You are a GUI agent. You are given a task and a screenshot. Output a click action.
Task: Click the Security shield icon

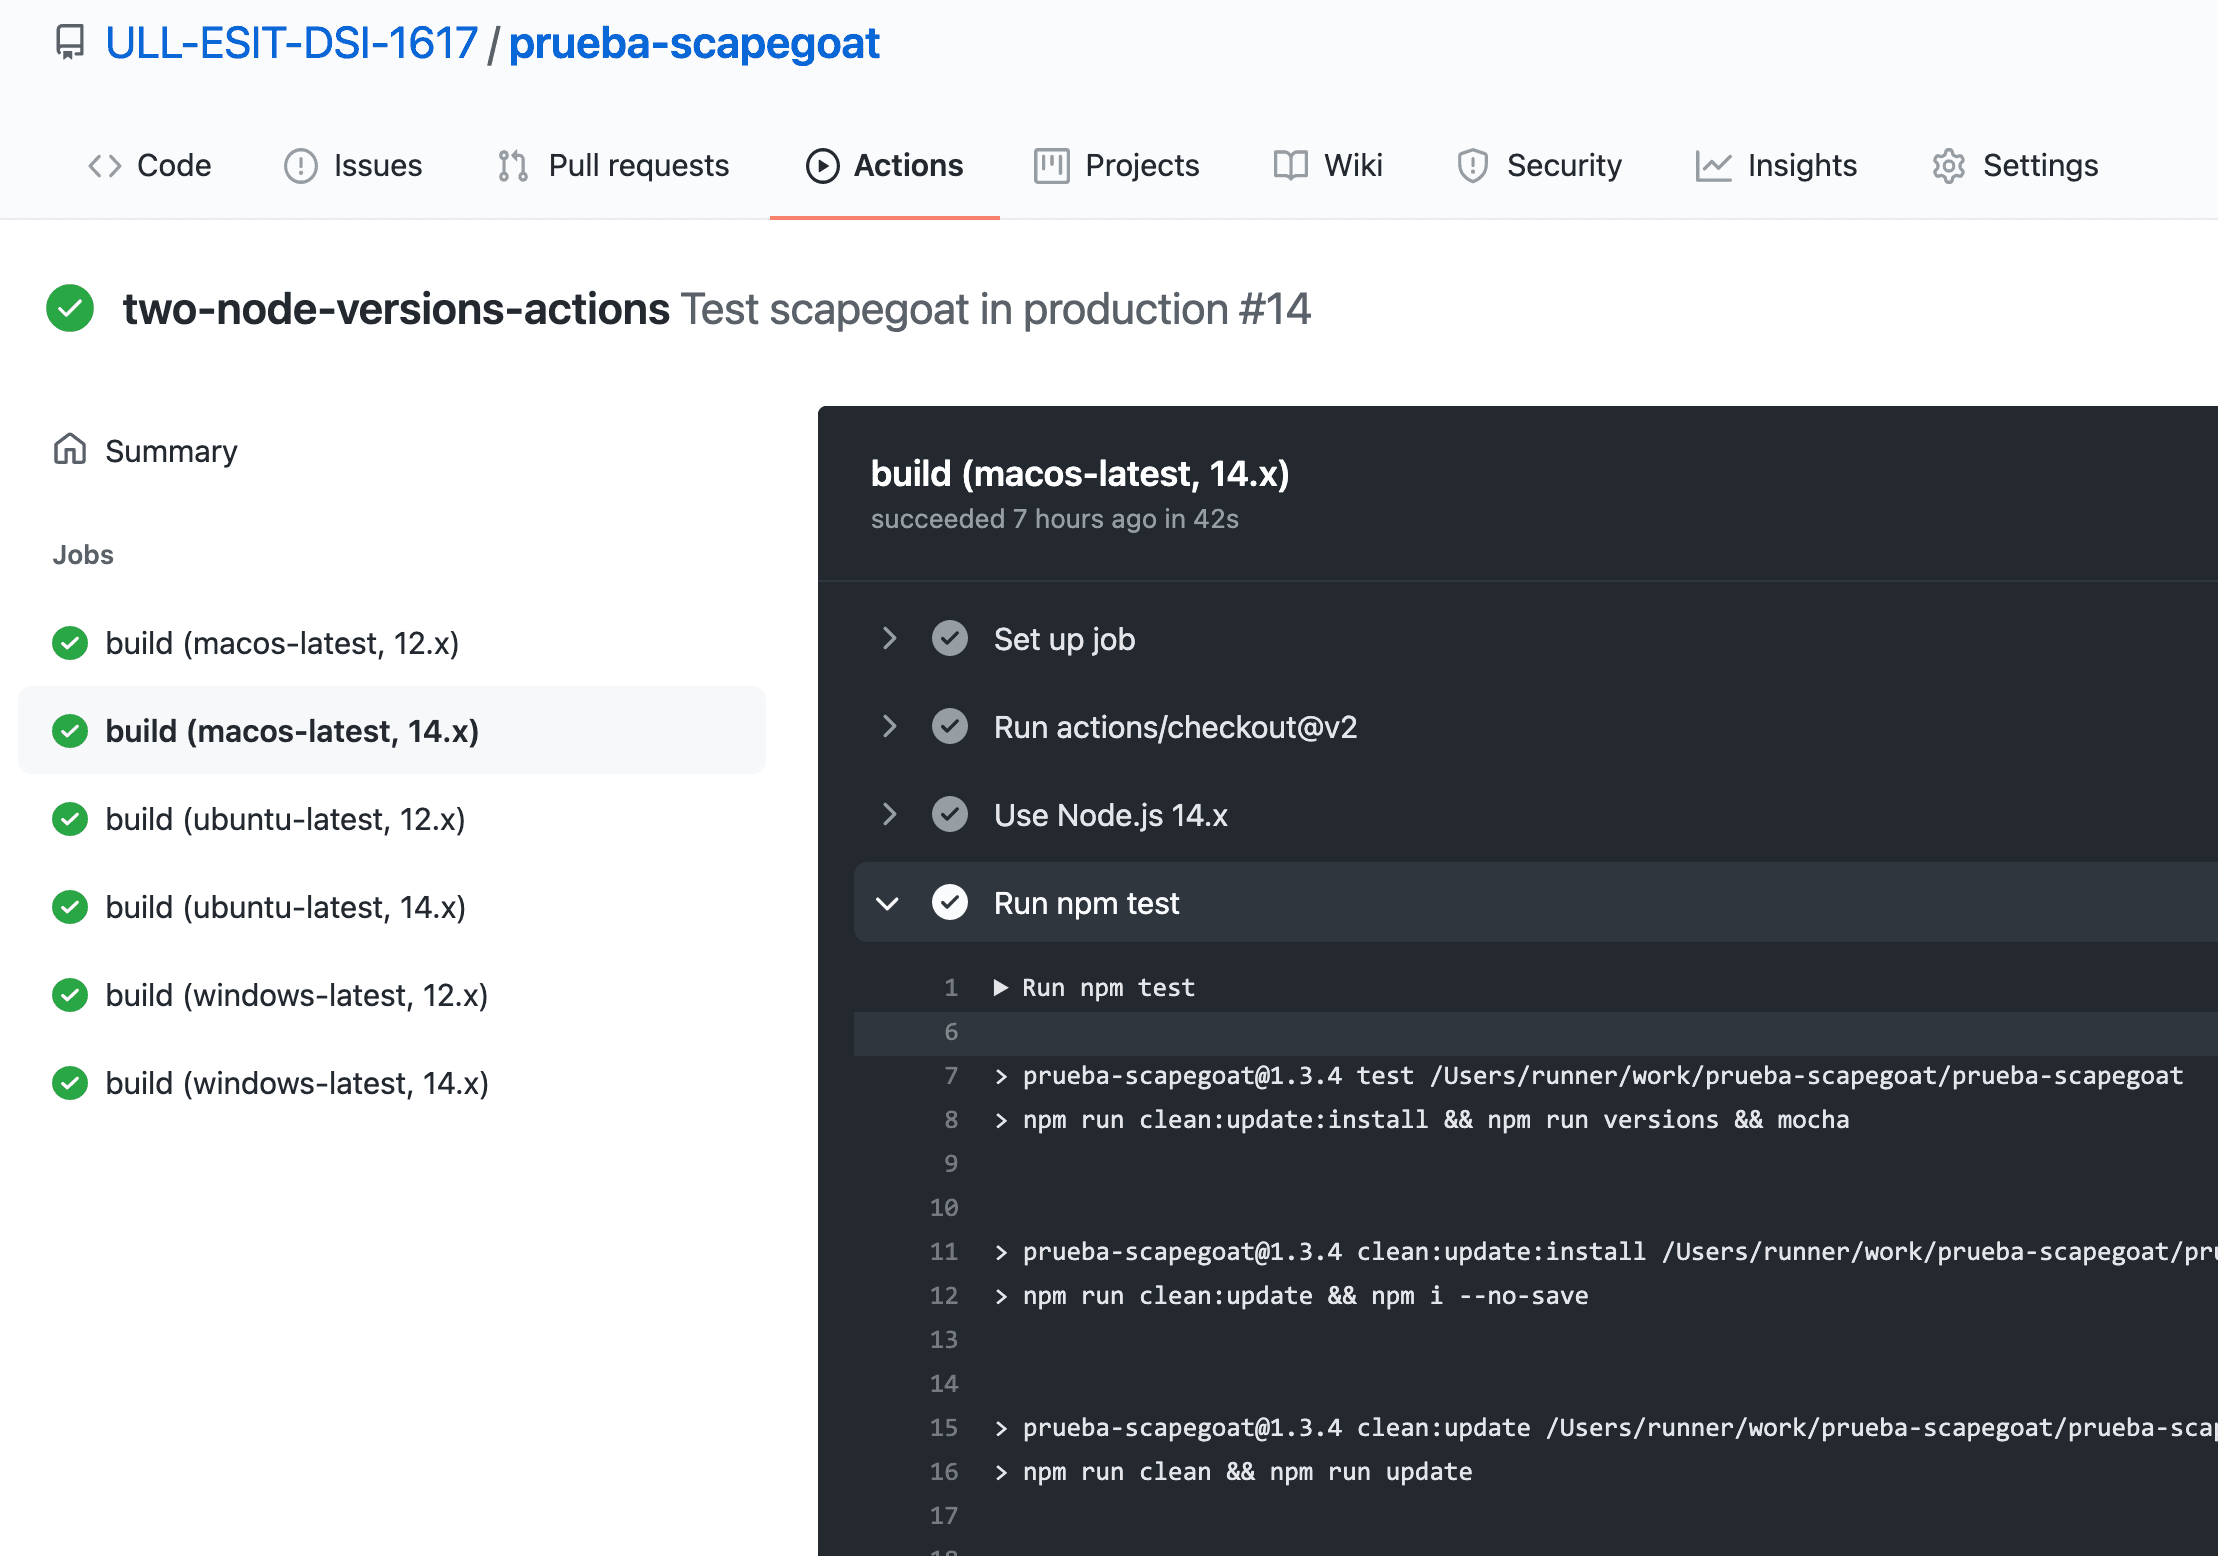pos(1472,166)
